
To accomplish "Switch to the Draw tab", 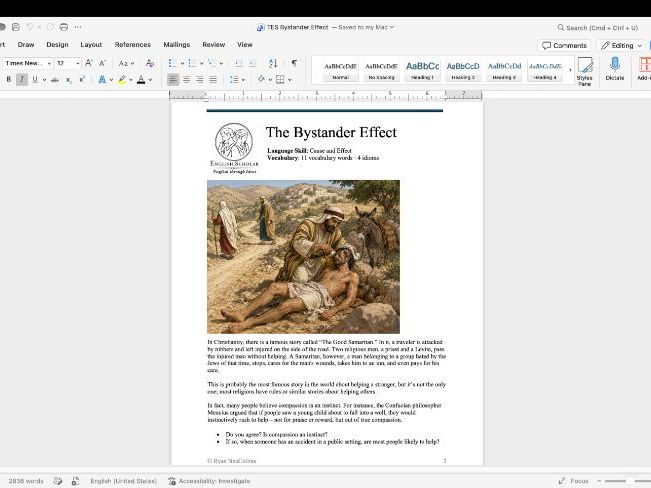I will (26, 44).
